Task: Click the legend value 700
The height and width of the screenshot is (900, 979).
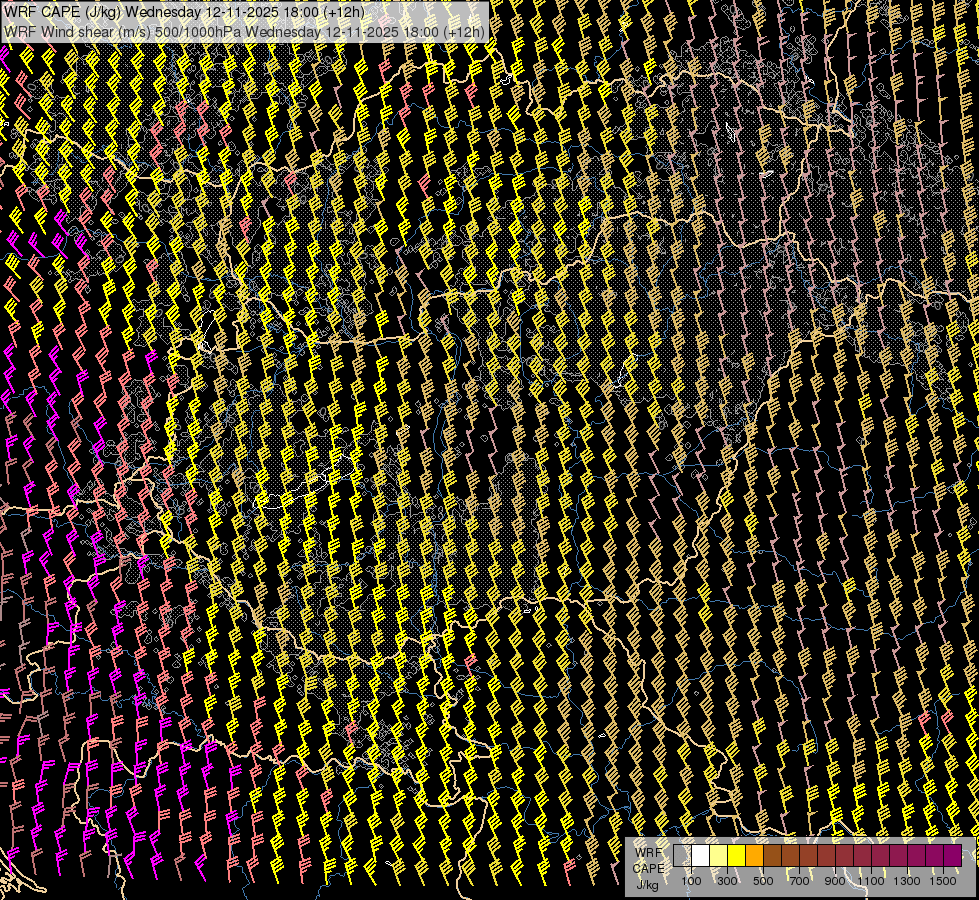Action: coord(799,881)
